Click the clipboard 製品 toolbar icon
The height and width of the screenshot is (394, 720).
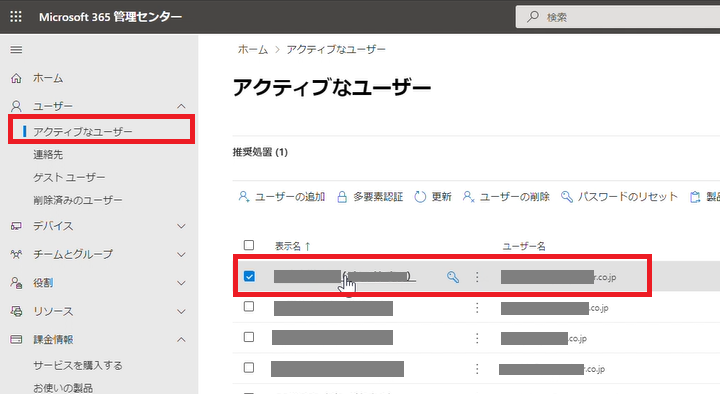click(x=695, y=197)
